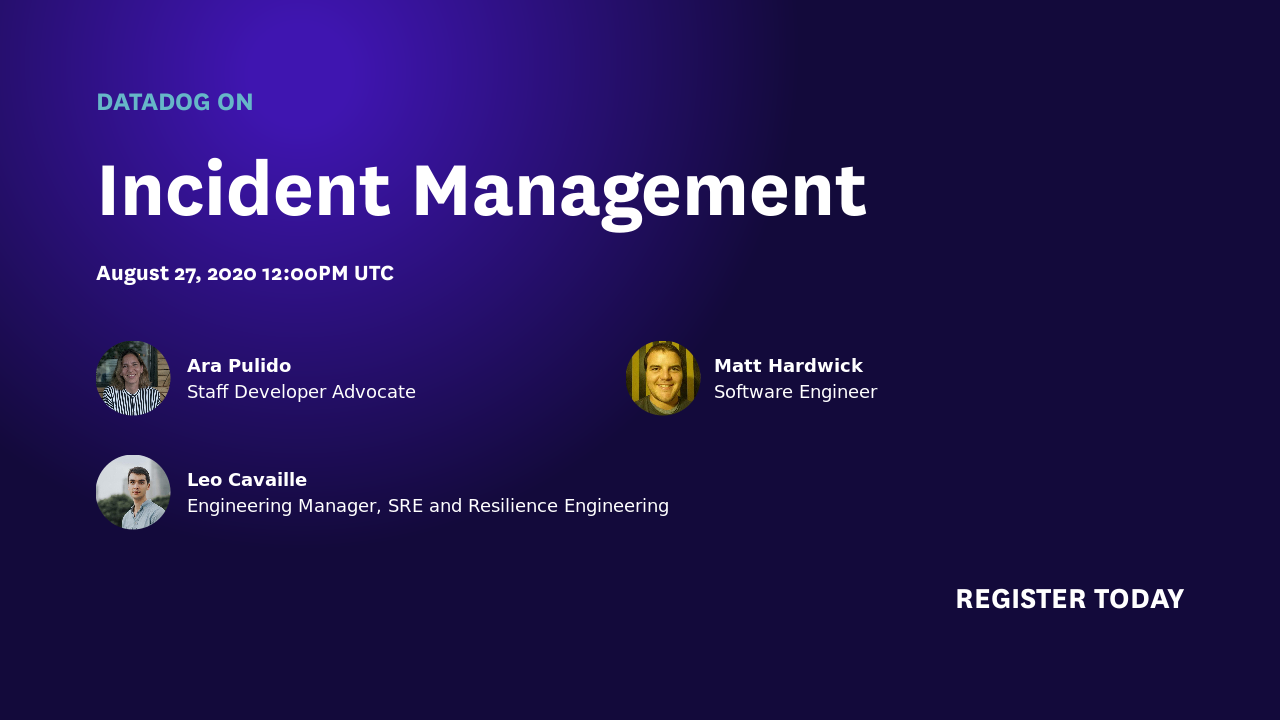Click the circular avatar beside Leo Cavaille
Image resolution: width=1280 pixels, height=720 pixels.
[133, 491]
